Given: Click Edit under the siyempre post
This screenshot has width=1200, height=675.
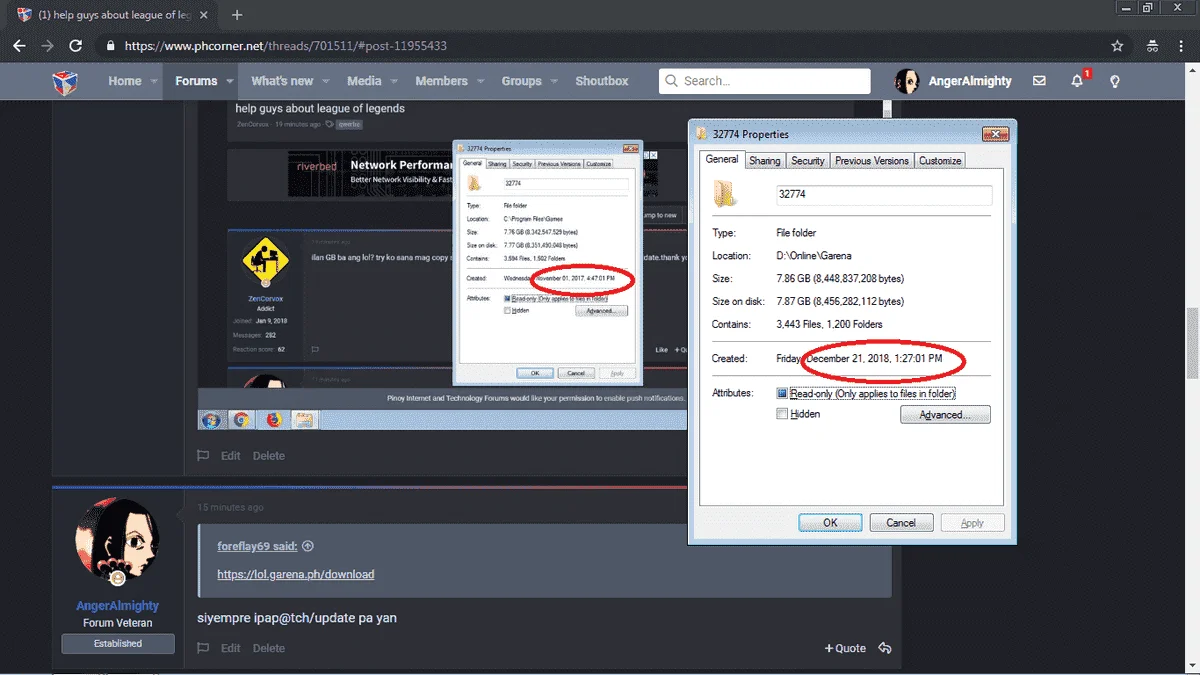Looking at the screenshot, I should [231, 648].
